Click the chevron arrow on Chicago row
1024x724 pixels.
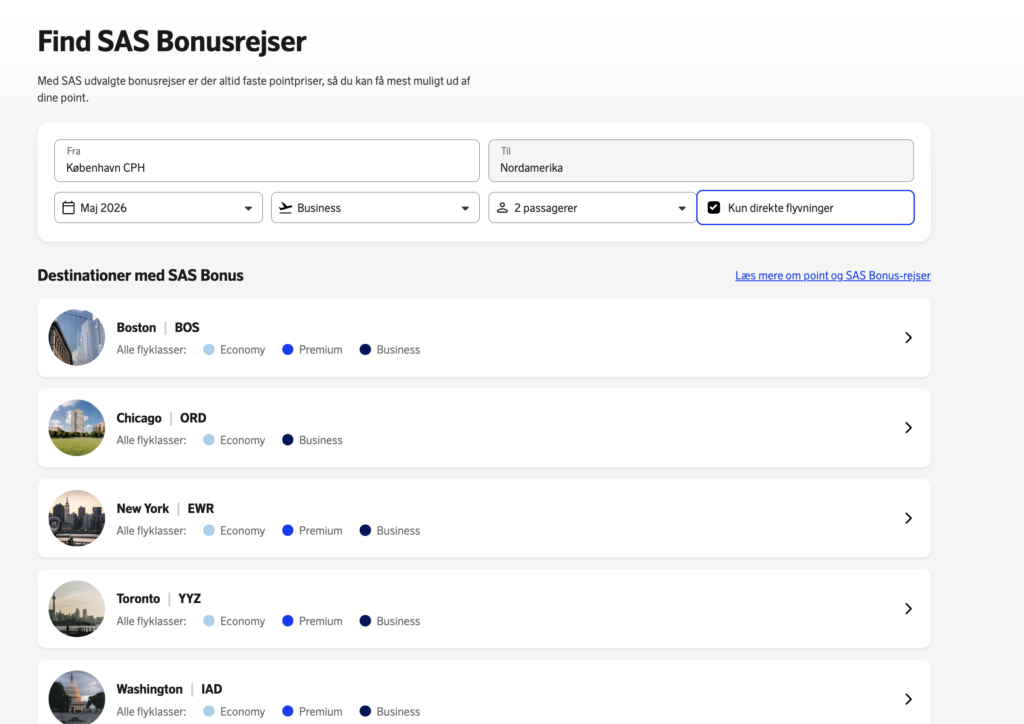coord(908,428)
